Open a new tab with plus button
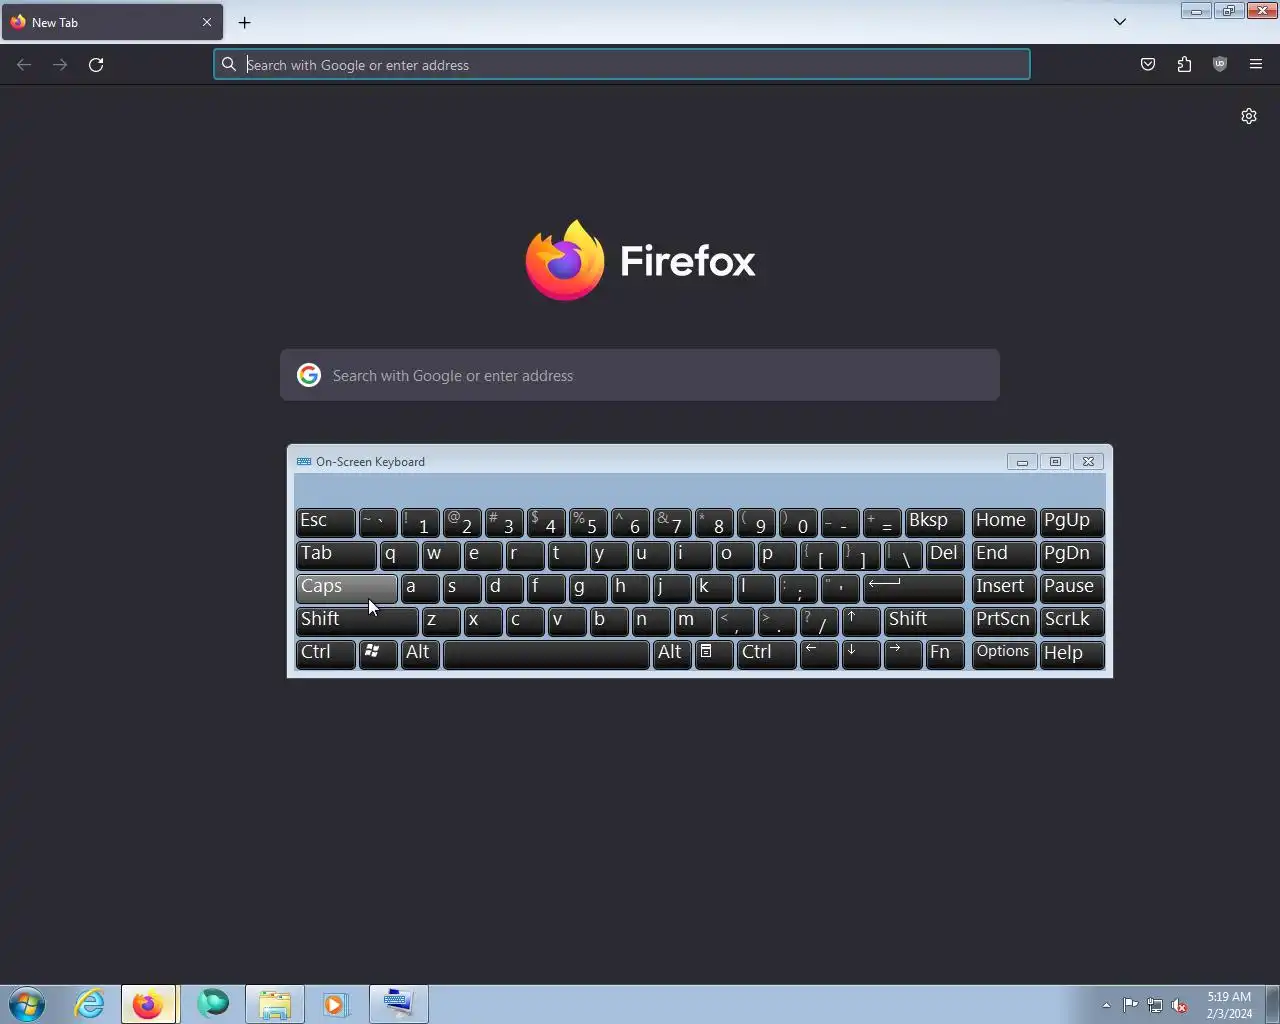 click(244, 22)
